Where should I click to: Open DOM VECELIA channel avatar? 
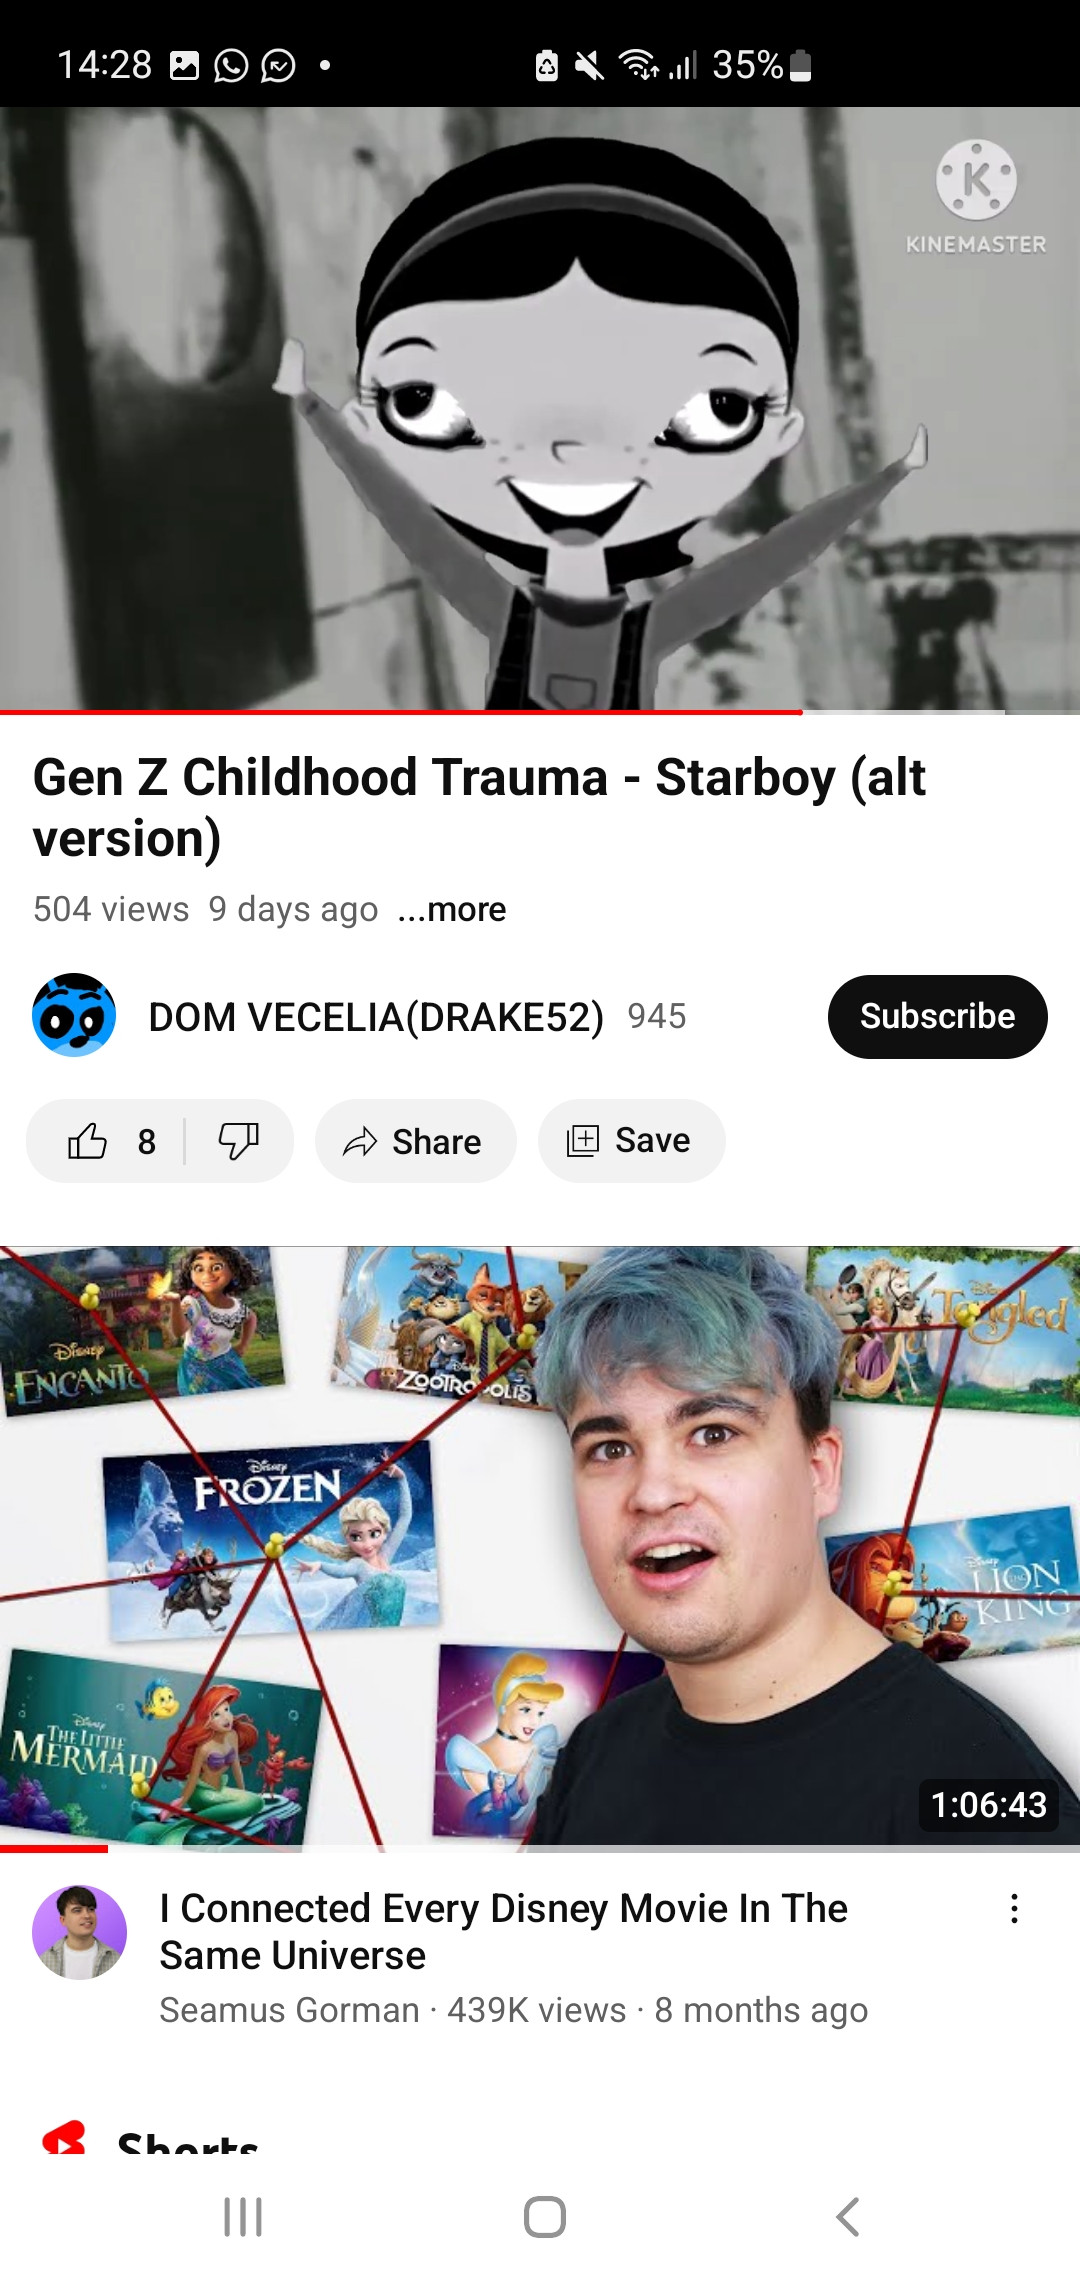coord(74,1015)
